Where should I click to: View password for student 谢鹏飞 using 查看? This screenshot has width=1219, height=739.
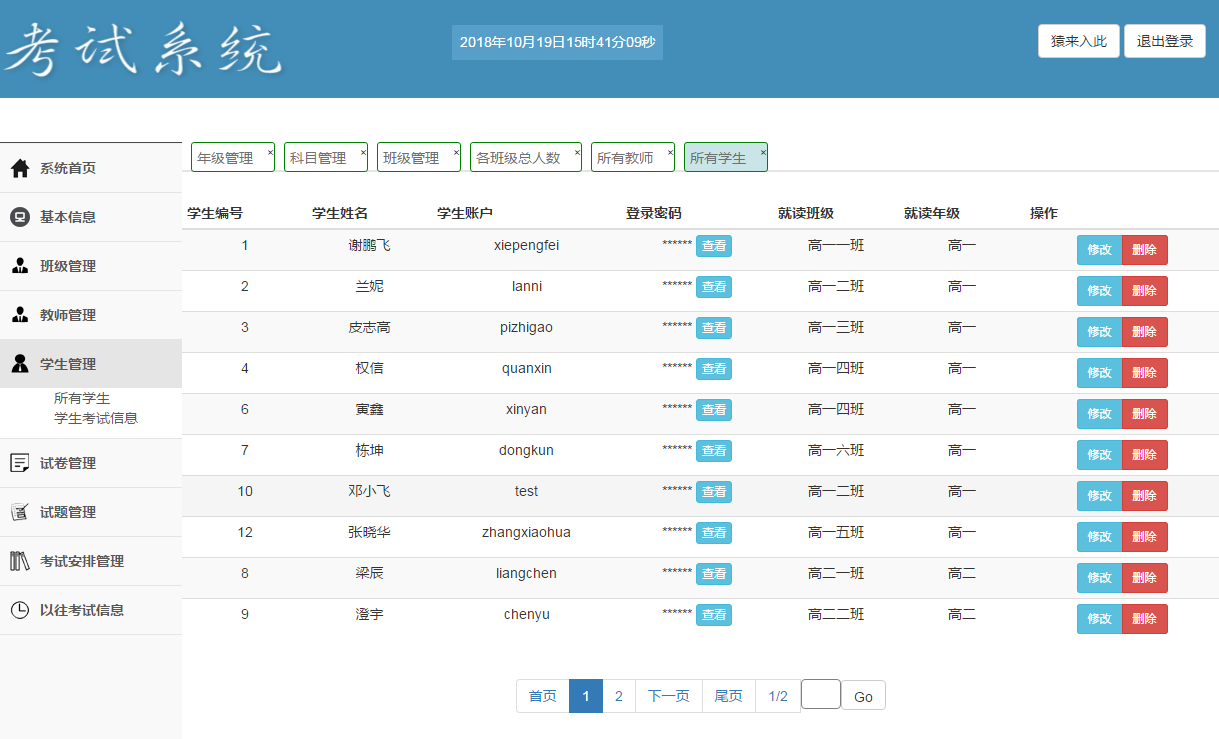[714, 245]
